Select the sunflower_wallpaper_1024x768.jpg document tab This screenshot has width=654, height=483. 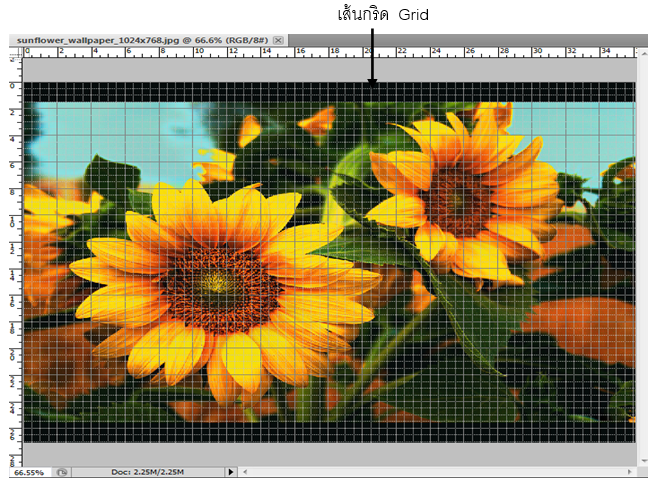click(138, 40)
